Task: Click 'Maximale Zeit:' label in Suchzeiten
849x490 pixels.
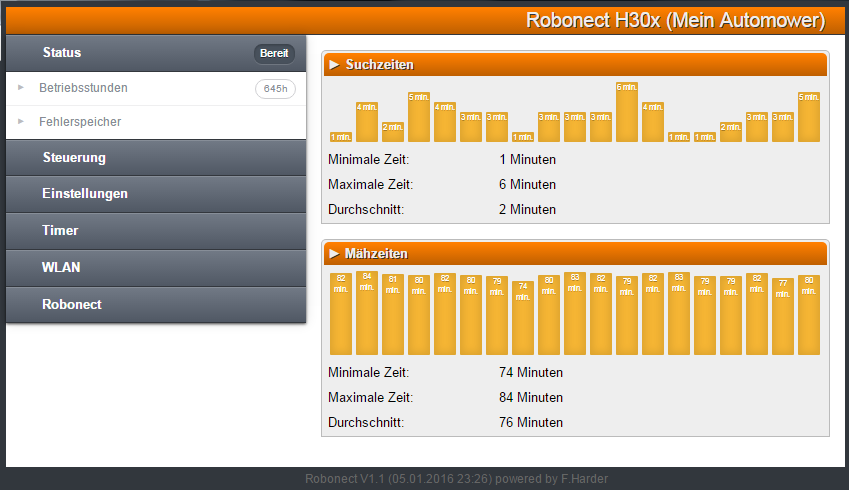Action: click(x=370, y=185)
